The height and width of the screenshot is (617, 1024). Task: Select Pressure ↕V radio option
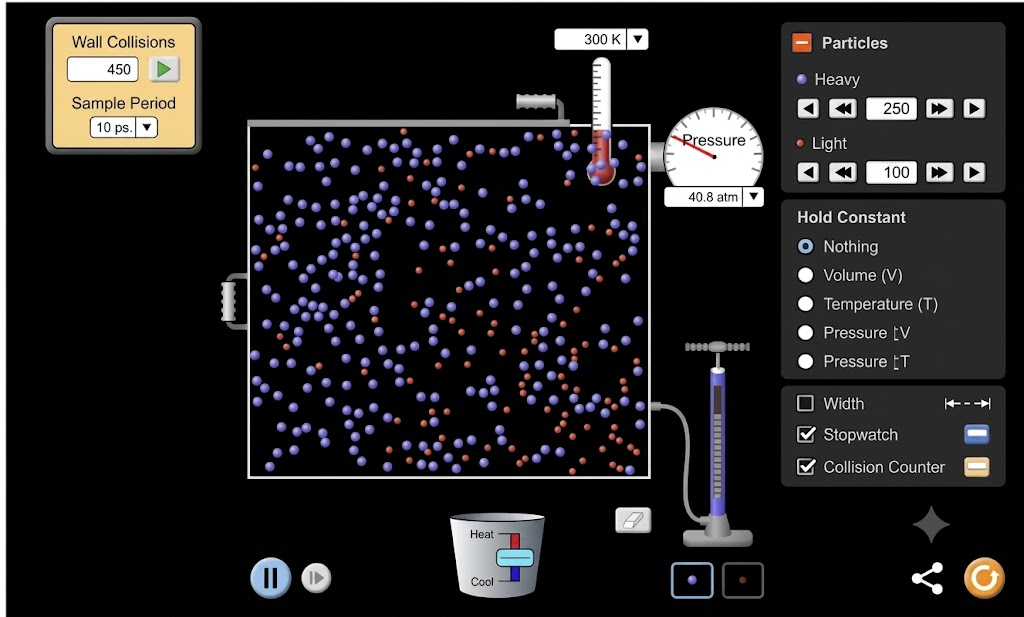[805, 332]
